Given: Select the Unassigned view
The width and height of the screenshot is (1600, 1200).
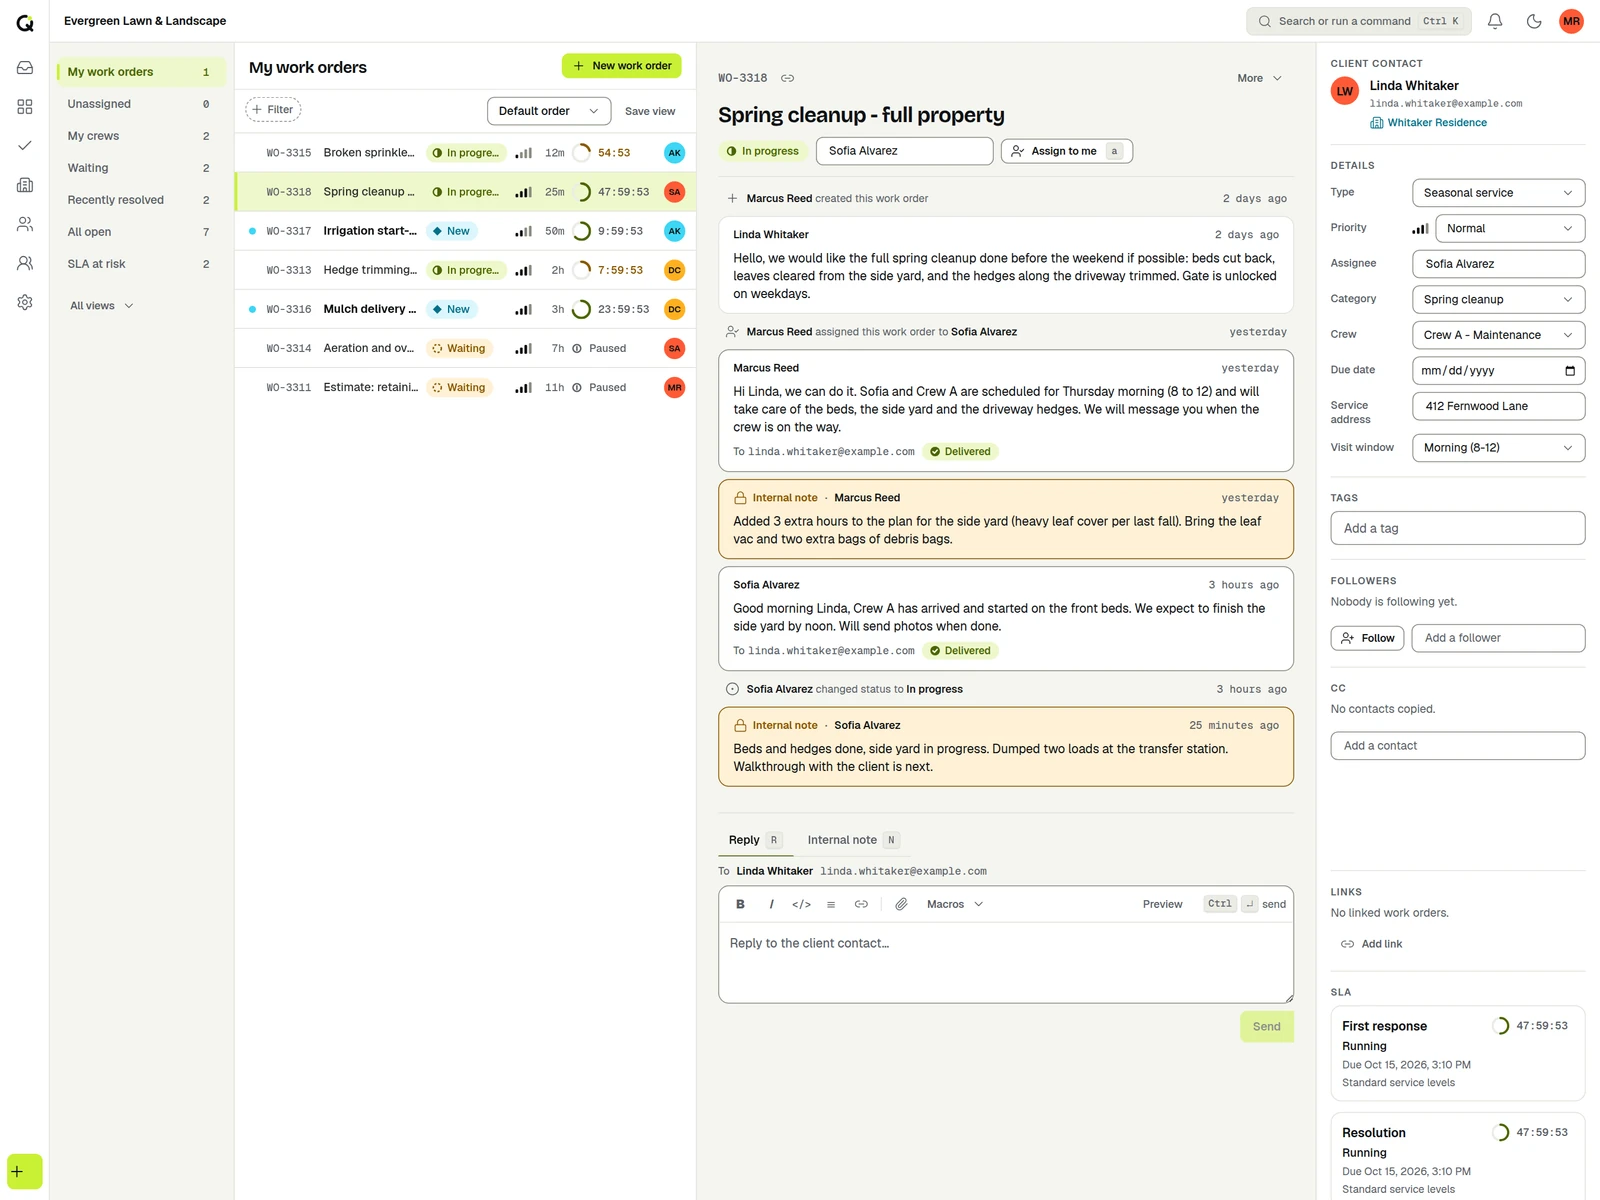Looking at the screenshot, I should (x=140, y=104).
